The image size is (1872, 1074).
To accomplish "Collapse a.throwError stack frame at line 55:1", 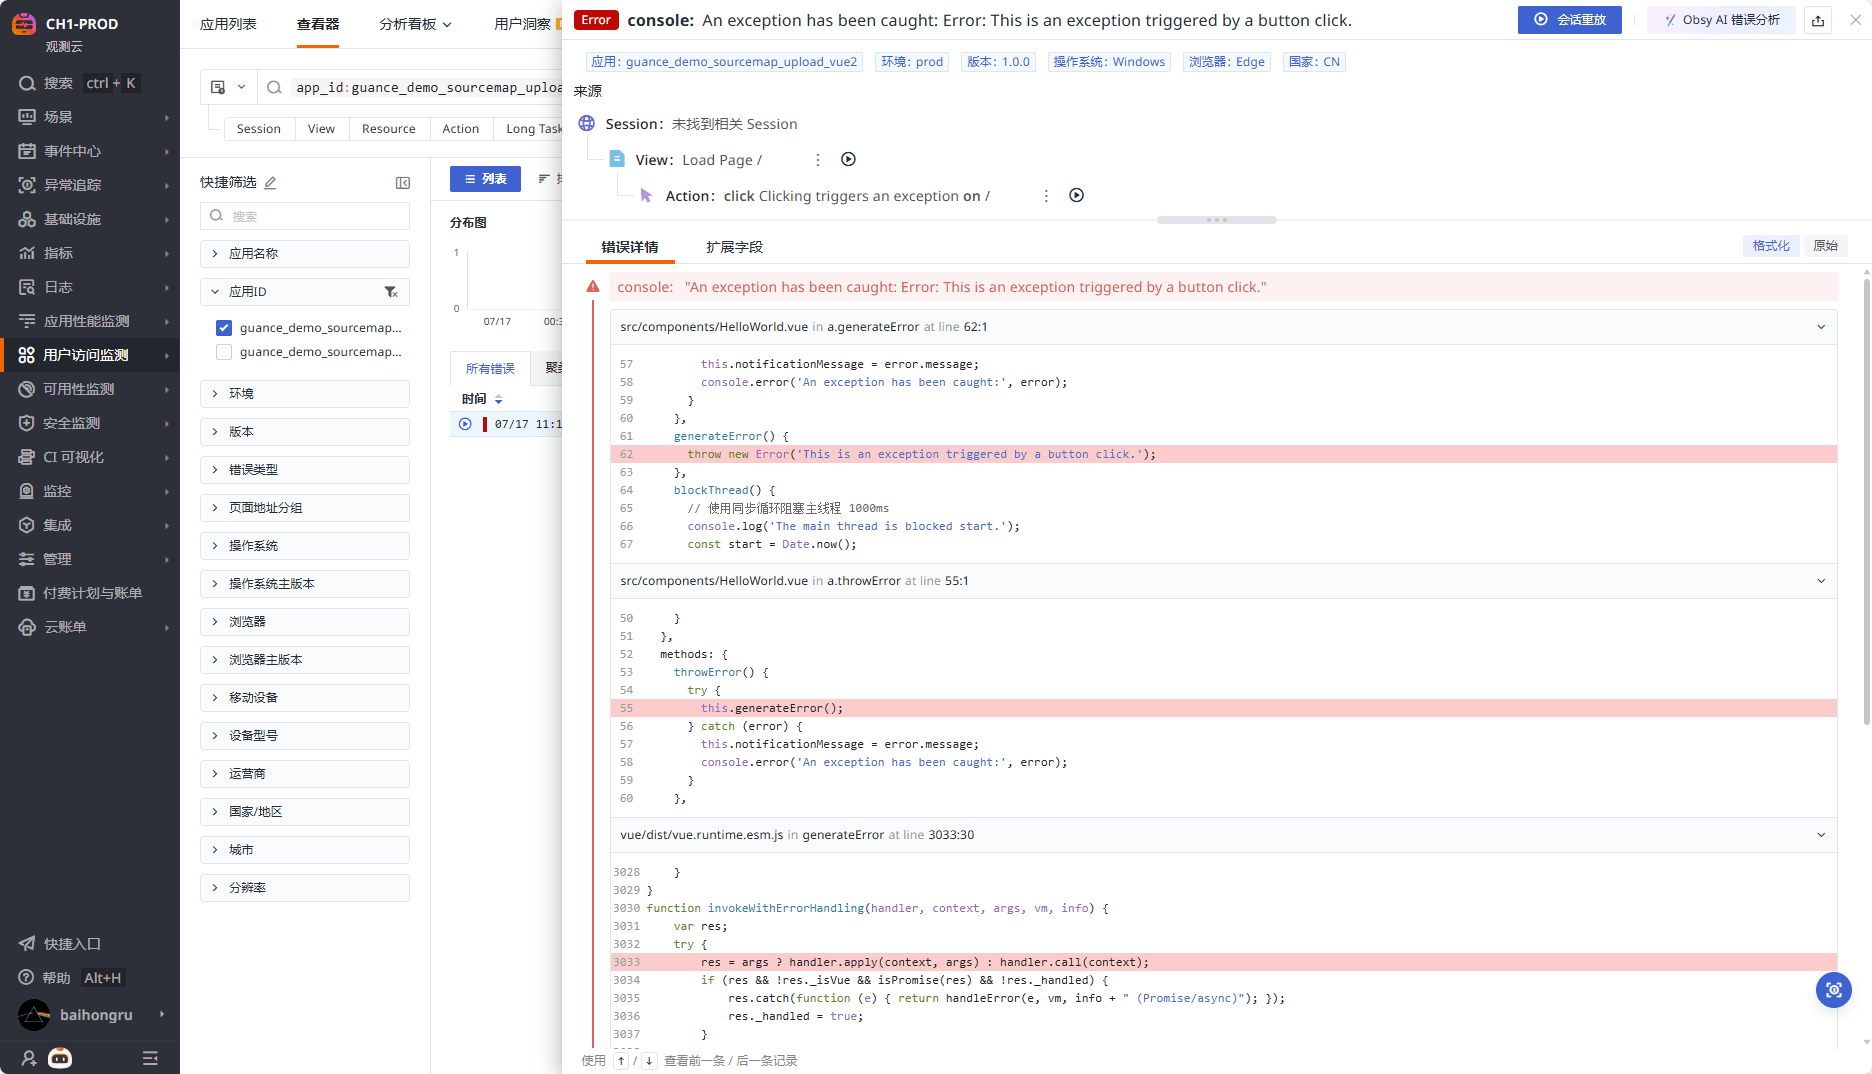I will pyautogui.click(x=1820, y=581).
